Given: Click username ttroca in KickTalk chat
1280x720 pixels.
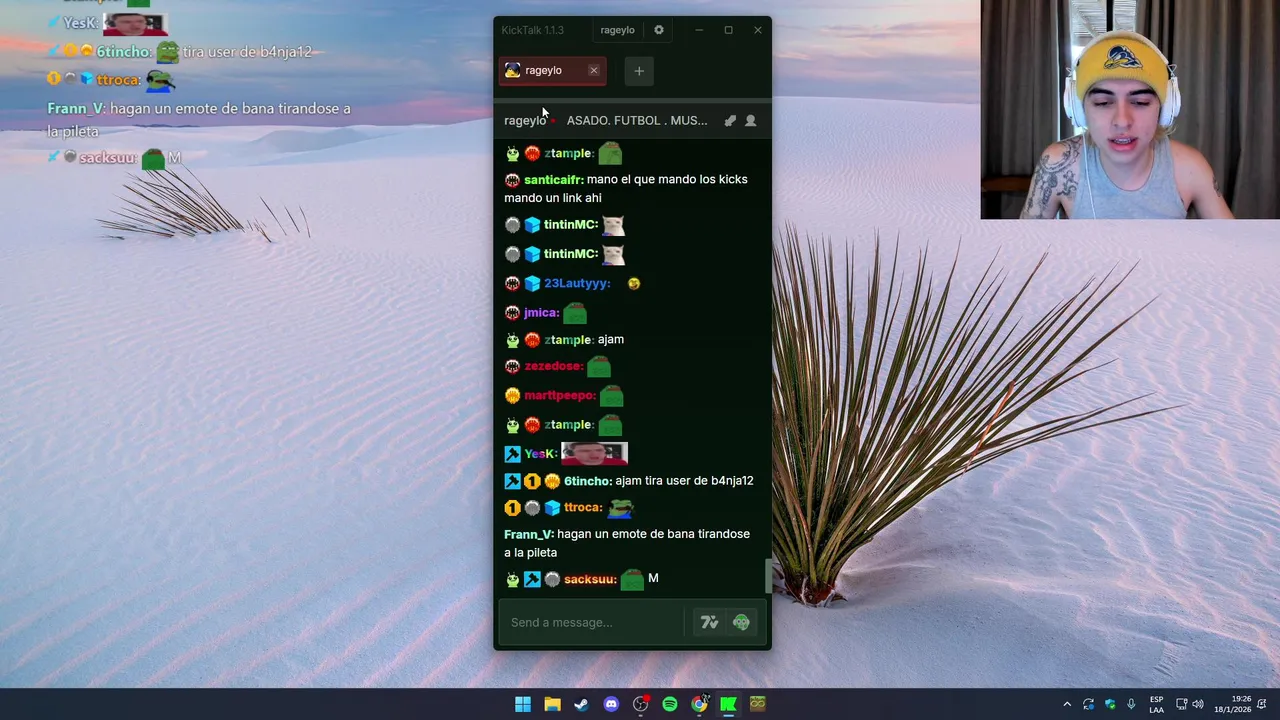Looking at the screenshot, I should 583,508.
